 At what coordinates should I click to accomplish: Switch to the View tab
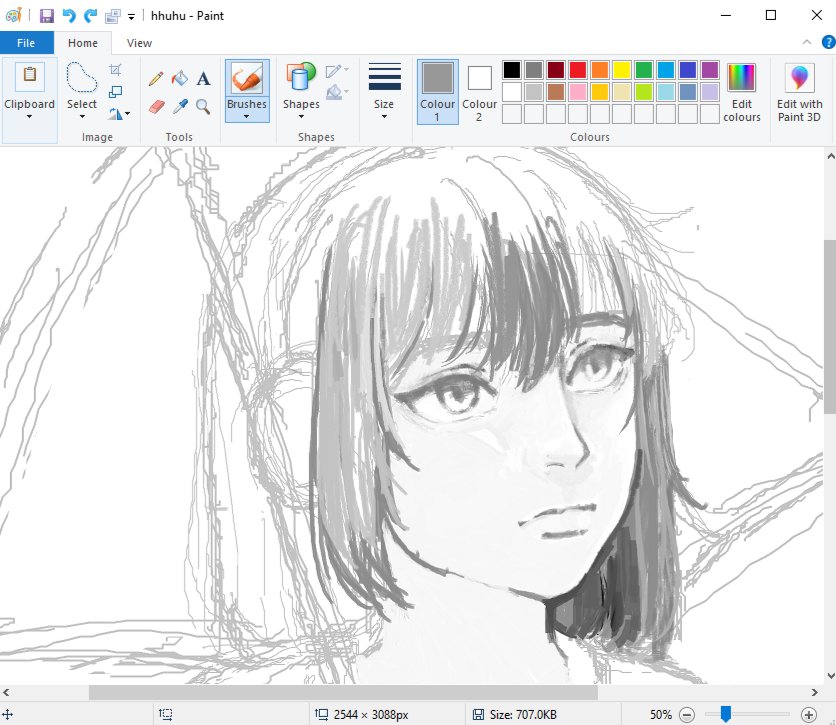pos(138,43)
